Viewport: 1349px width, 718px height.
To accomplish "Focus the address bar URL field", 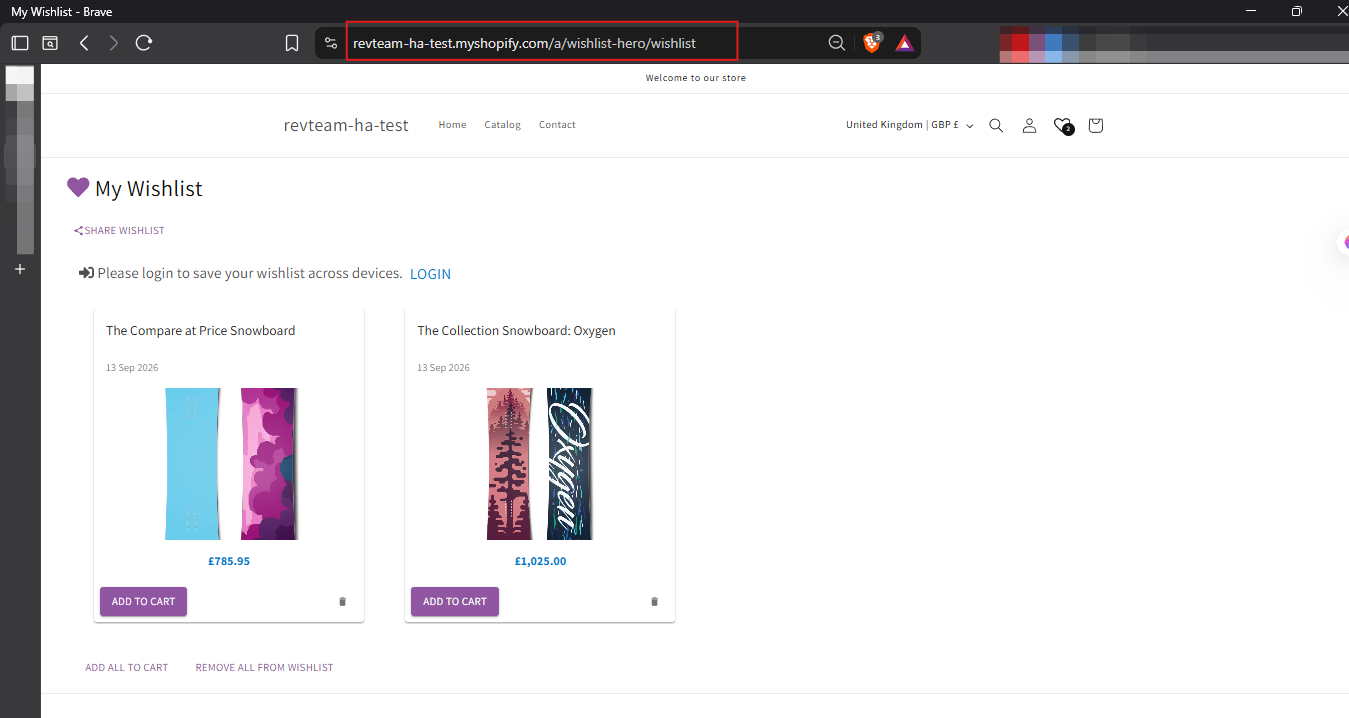I will (541, 43).
